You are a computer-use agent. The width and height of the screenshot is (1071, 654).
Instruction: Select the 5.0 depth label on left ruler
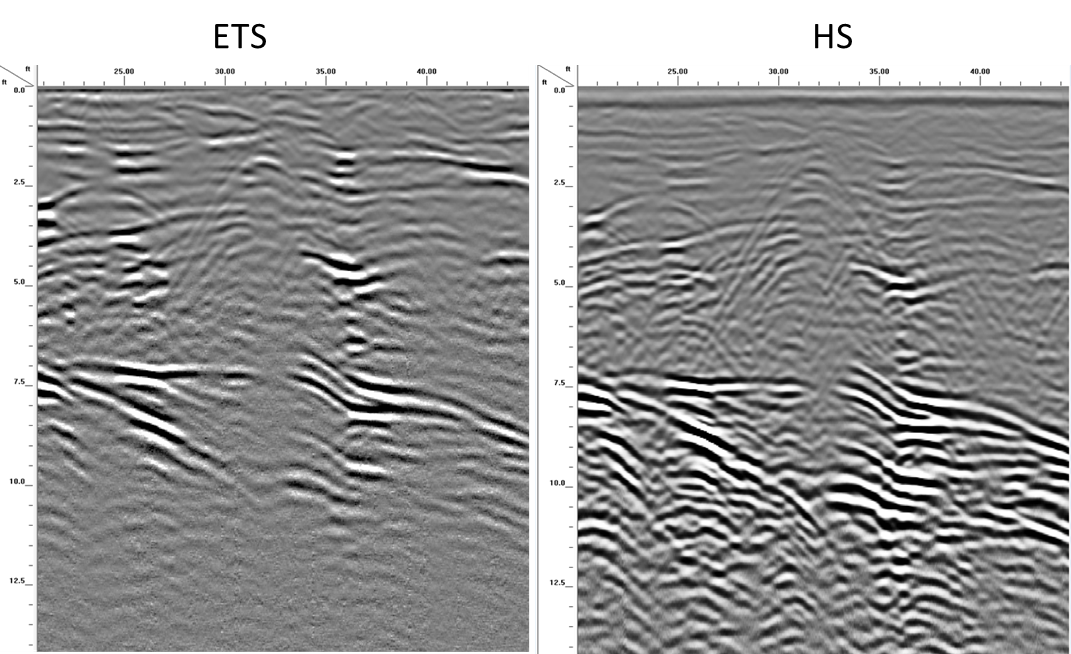pos(21,283)
